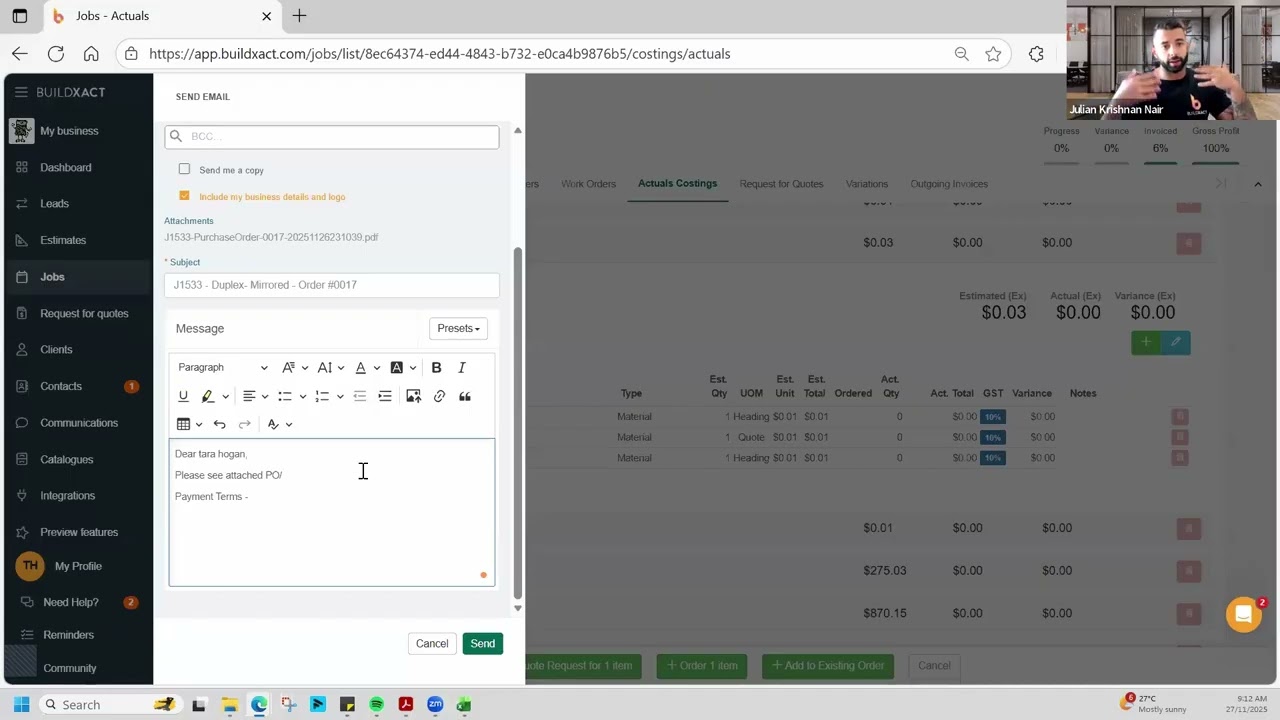
Task: Open the Spotify taskbar icon
Action: (x=376, y=705)
